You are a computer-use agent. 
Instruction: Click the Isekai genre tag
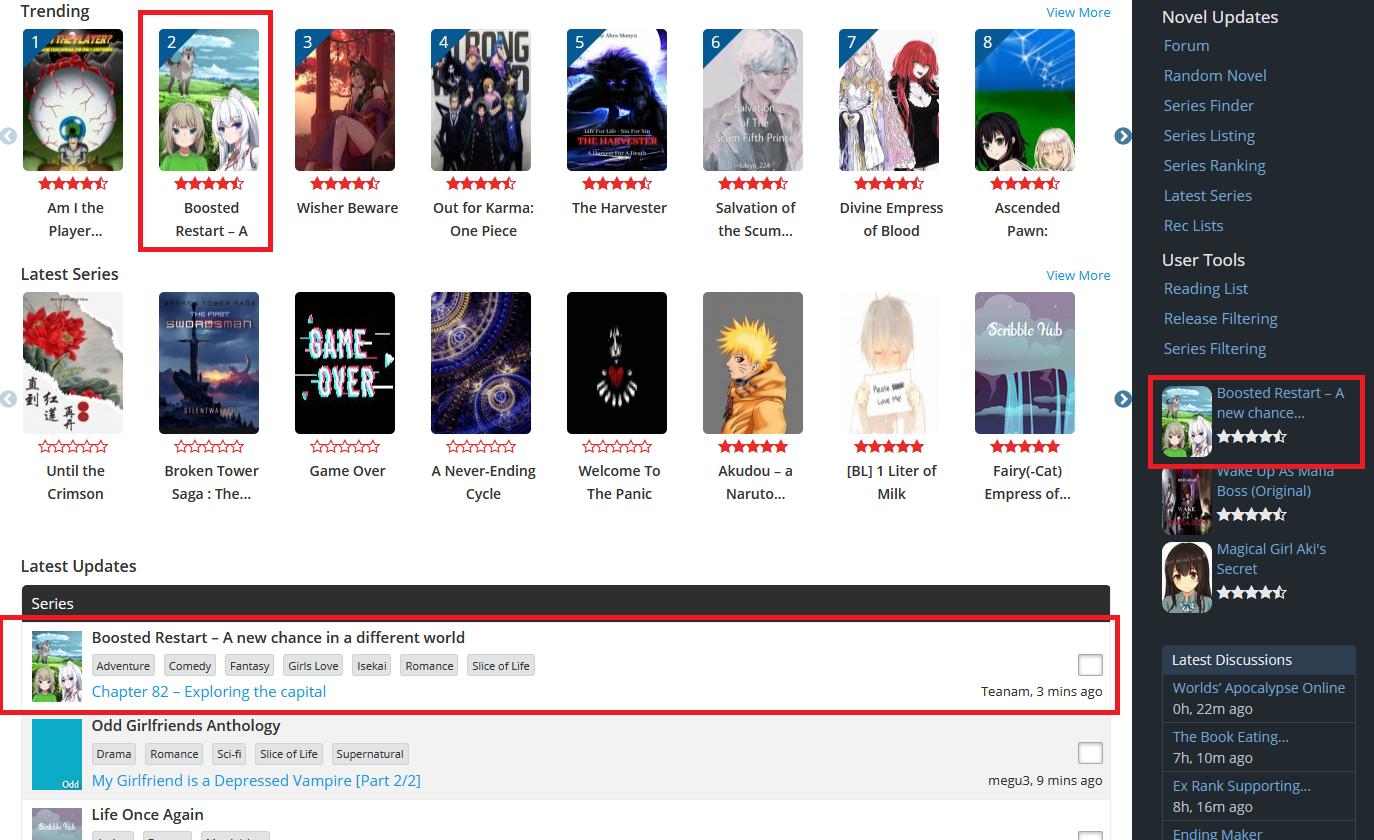click(371, 666)
